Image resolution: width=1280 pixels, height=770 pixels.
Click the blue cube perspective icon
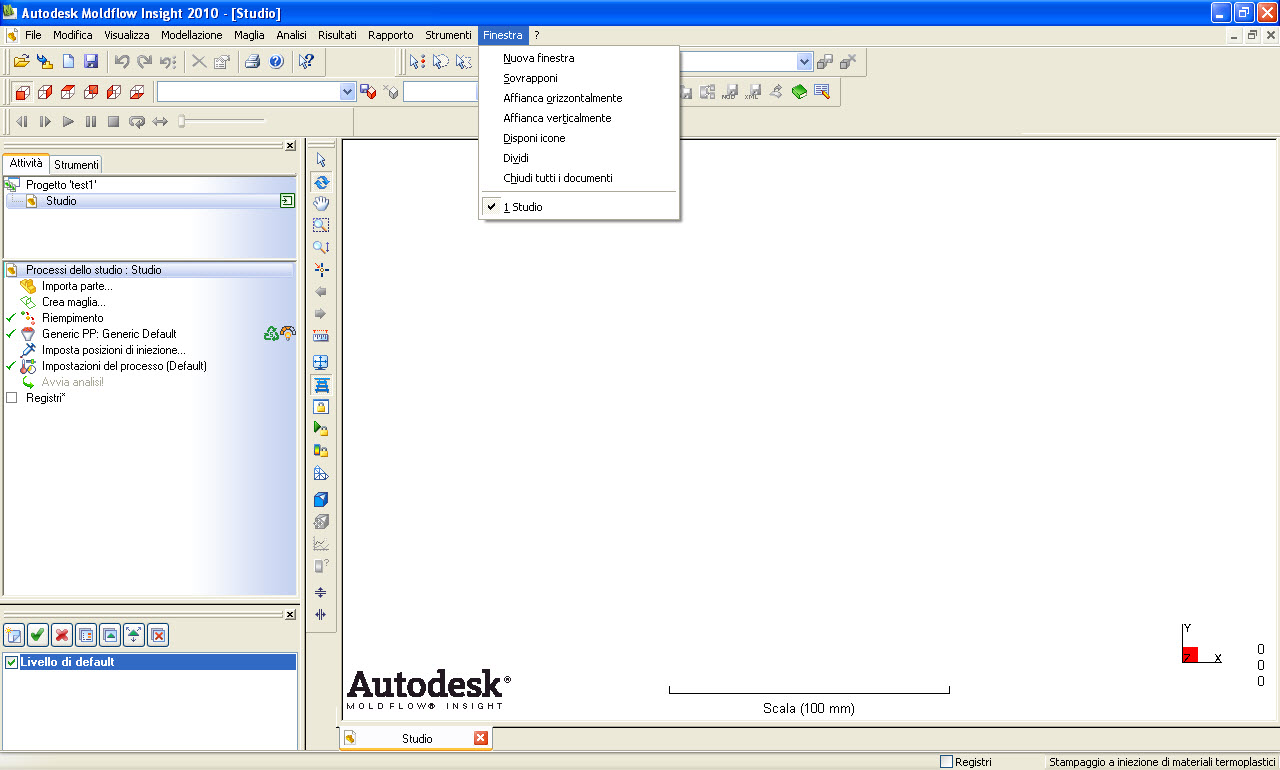tap(321, 500)
